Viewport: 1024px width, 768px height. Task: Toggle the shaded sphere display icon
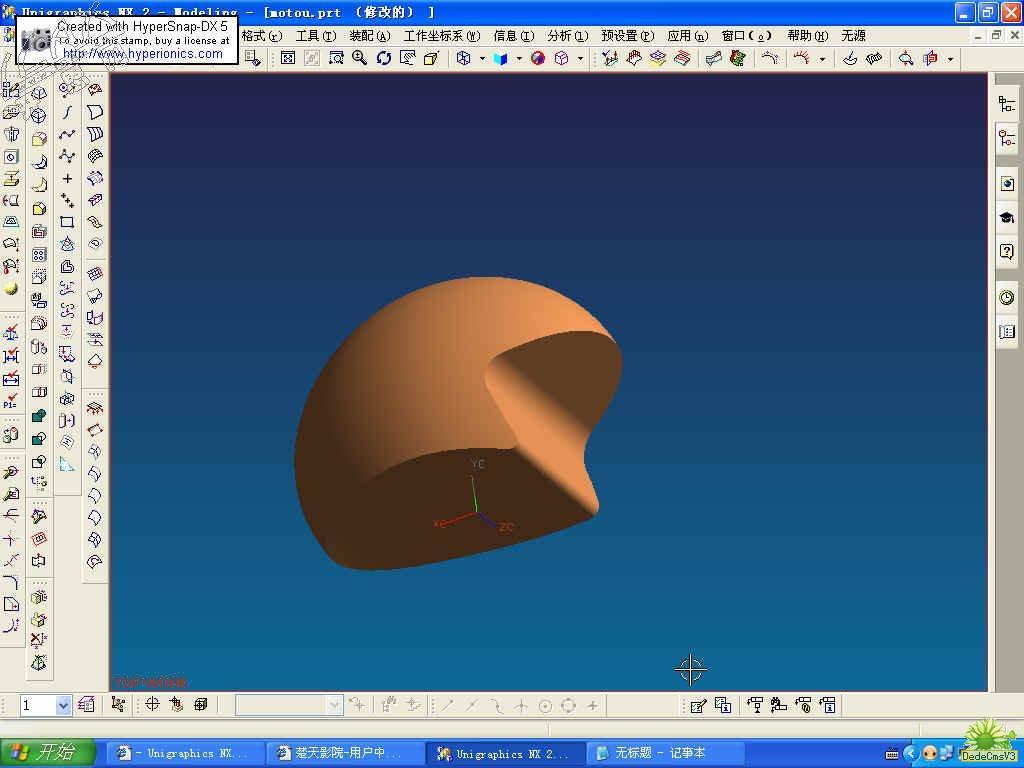(538, 59)
